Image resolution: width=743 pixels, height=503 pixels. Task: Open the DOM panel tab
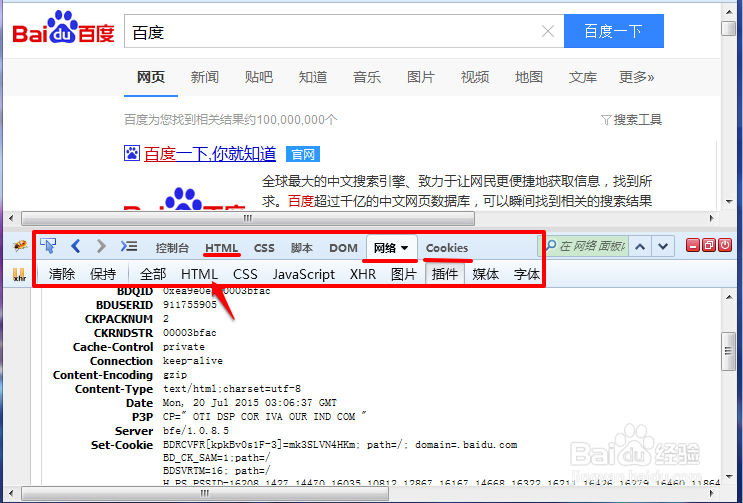(343, 248)
